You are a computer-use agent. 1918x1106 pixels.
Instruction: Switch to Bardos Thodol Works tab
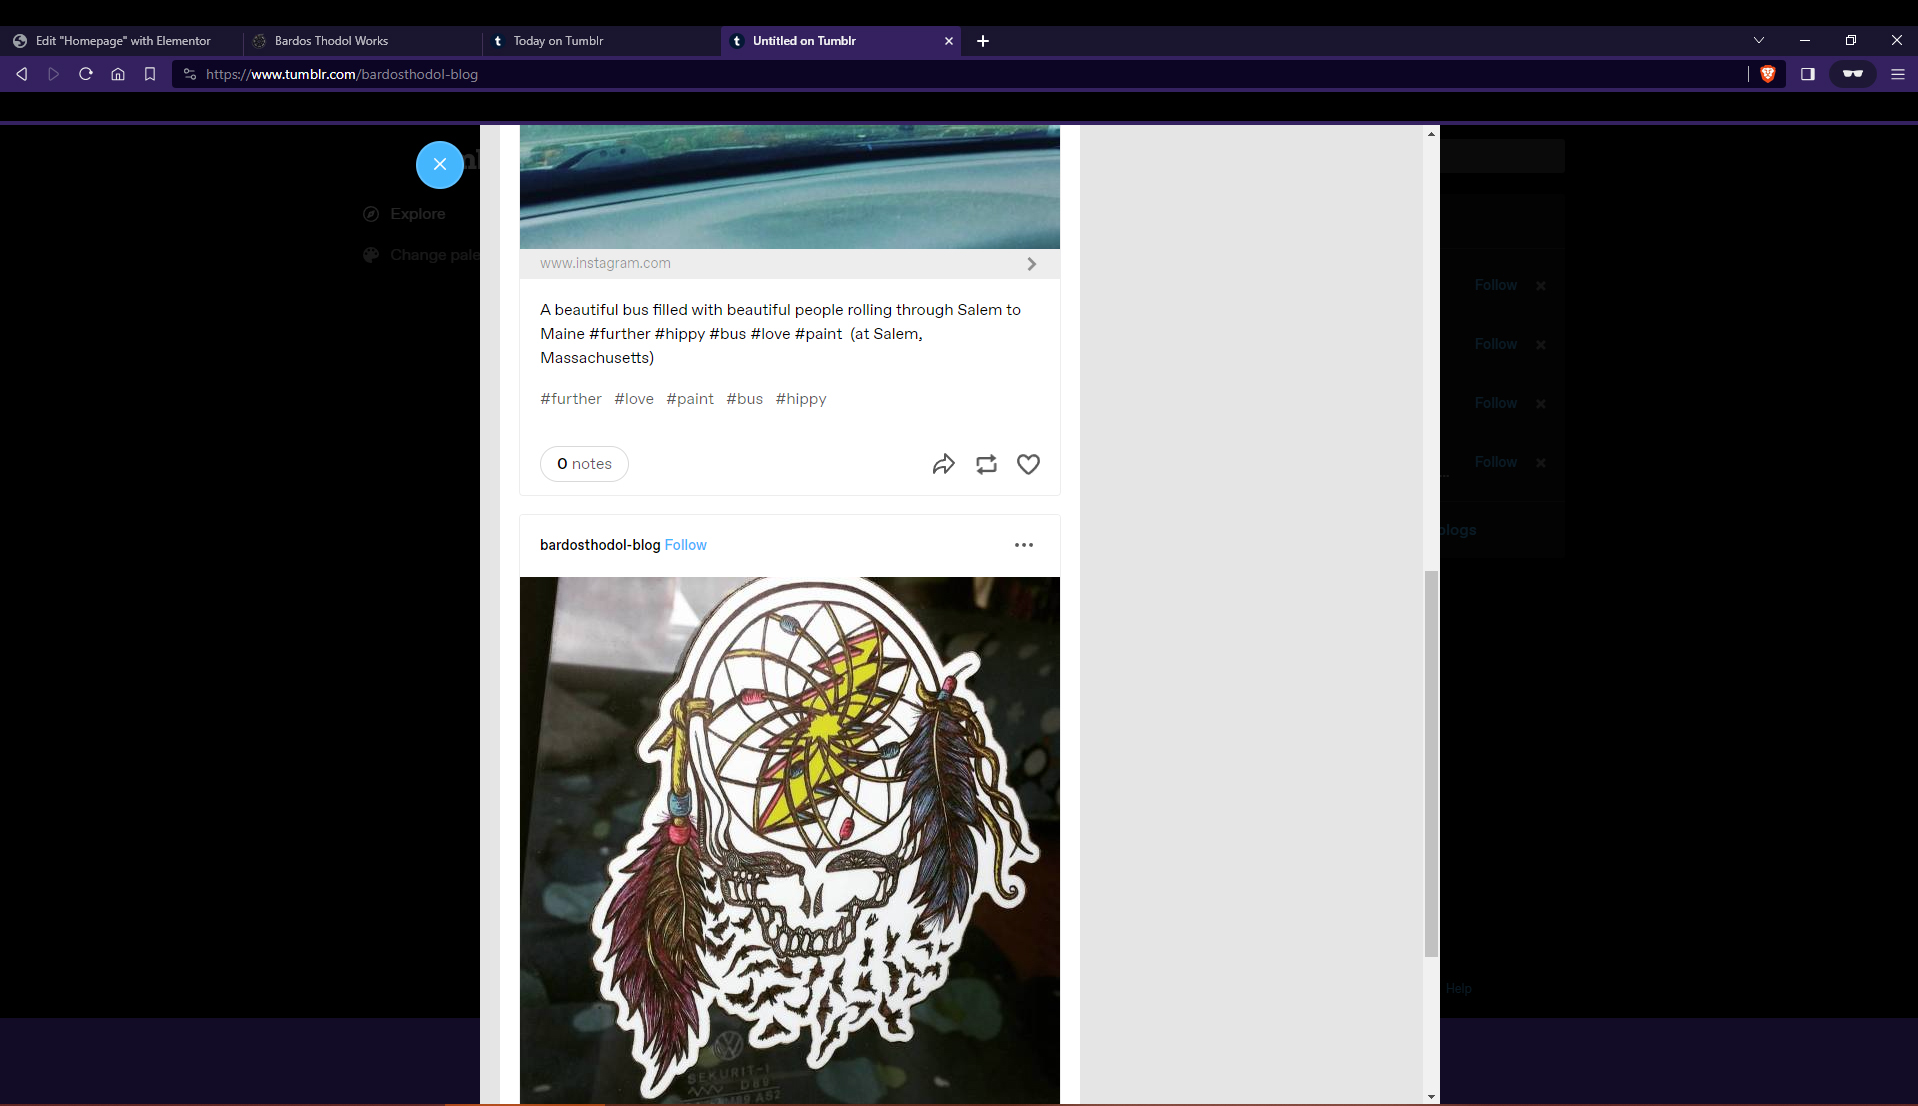361,41
